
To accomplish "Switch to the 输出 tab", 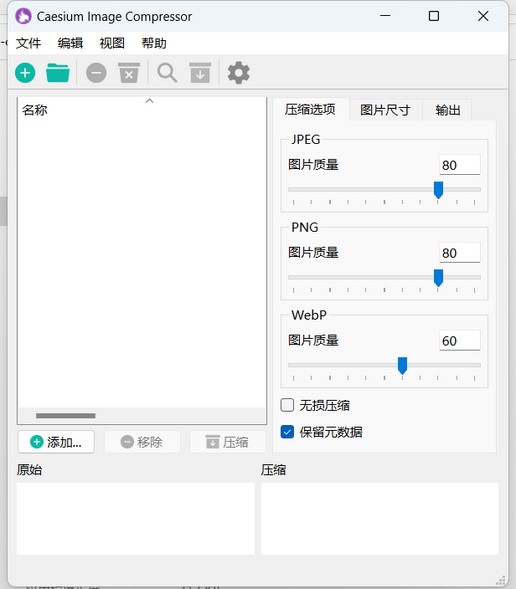I will click(448, 110).
